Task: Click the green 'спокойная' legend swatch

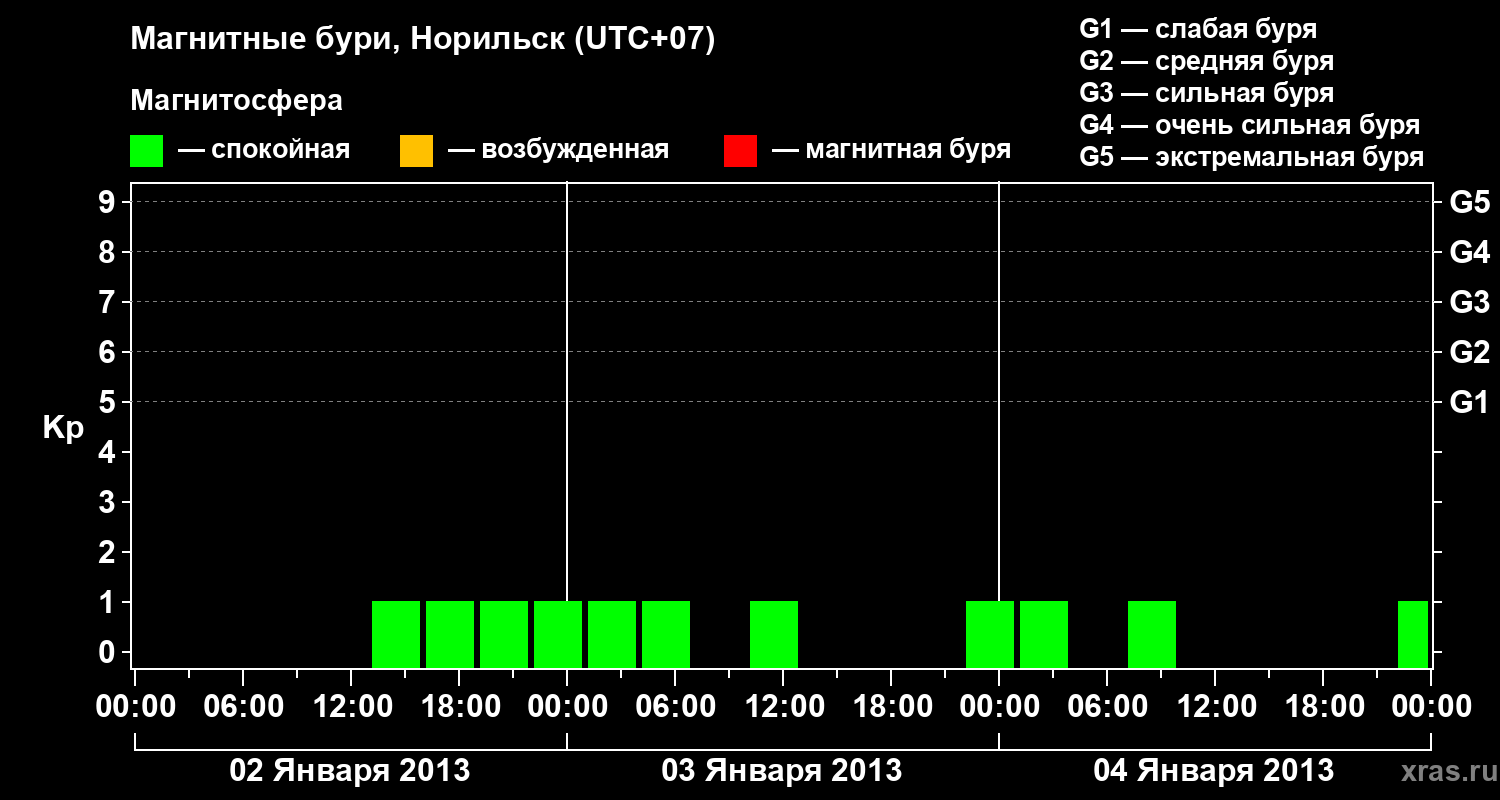Action: point(147,151)
